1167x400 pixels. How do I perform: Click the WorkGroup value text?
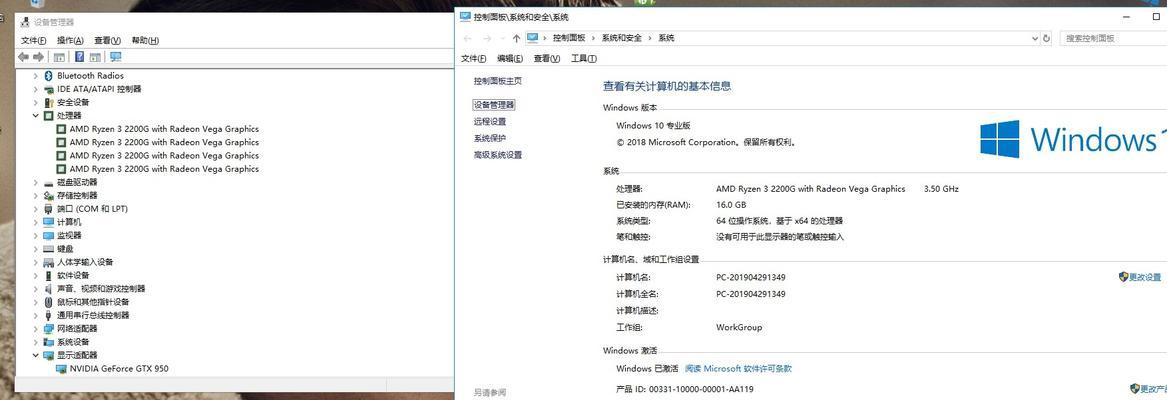(739, 328)
